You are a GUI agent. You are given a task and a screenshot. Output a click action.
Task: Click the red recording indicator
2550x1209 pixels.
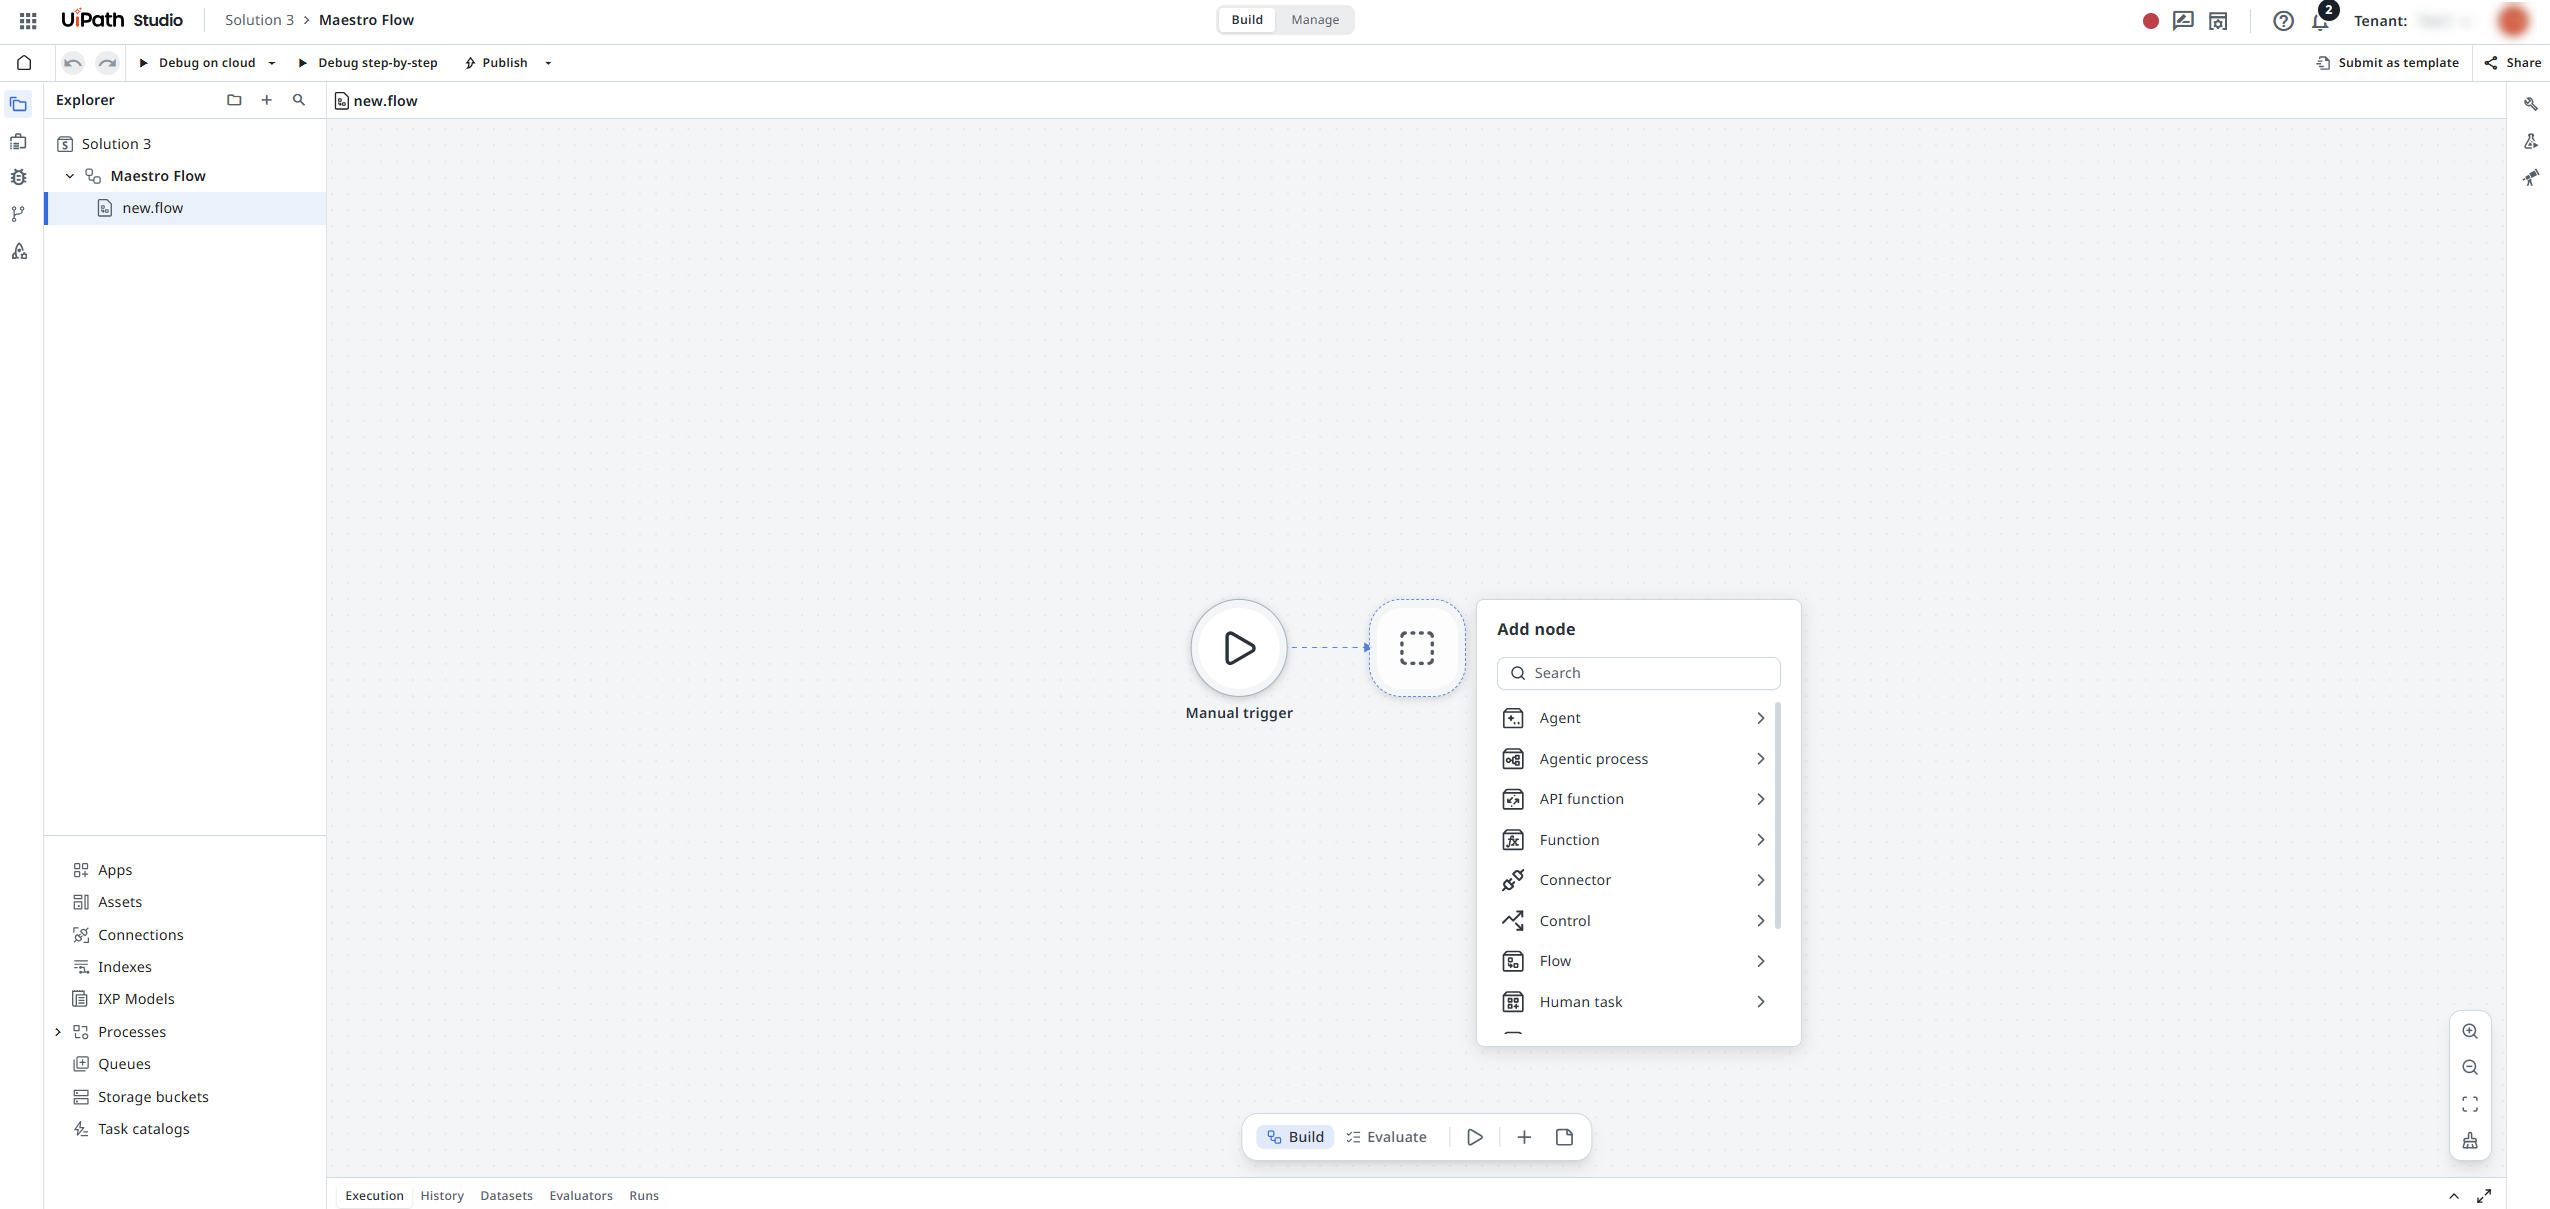click(x=2151, y=21)
